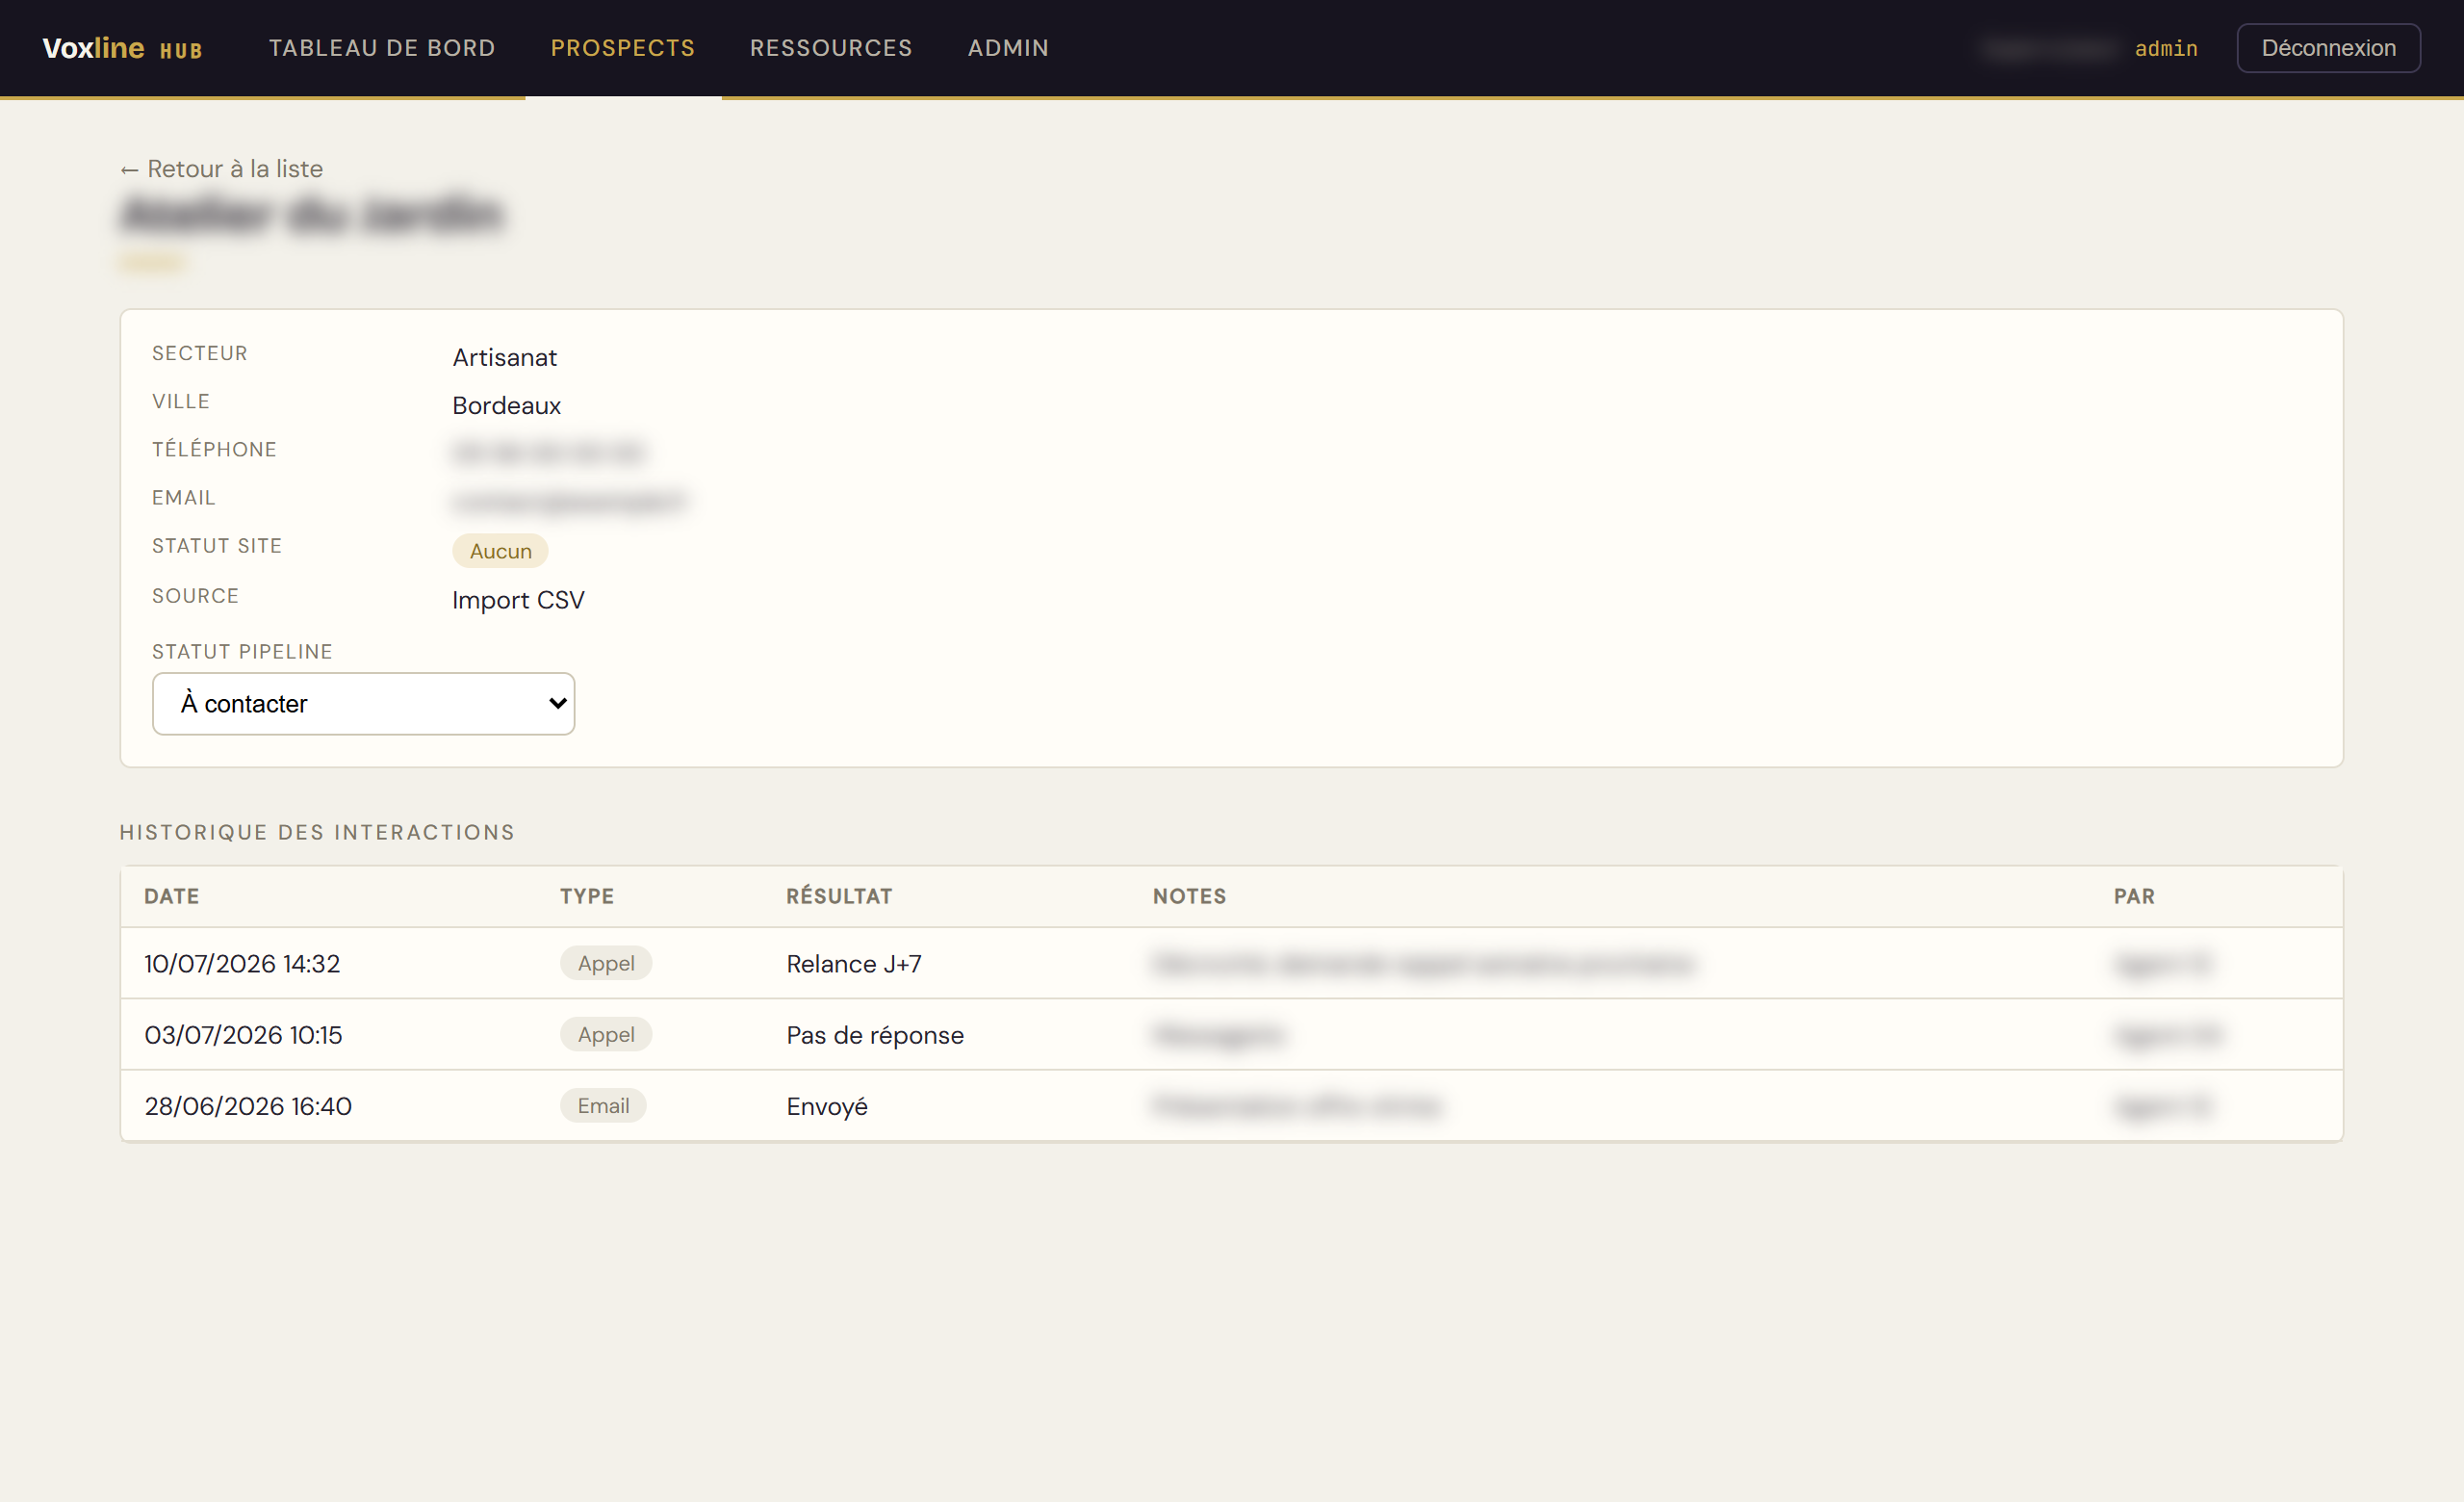Expand the Statut pipeline dropdown
Screen dimensions: 2464x1502
363,704
